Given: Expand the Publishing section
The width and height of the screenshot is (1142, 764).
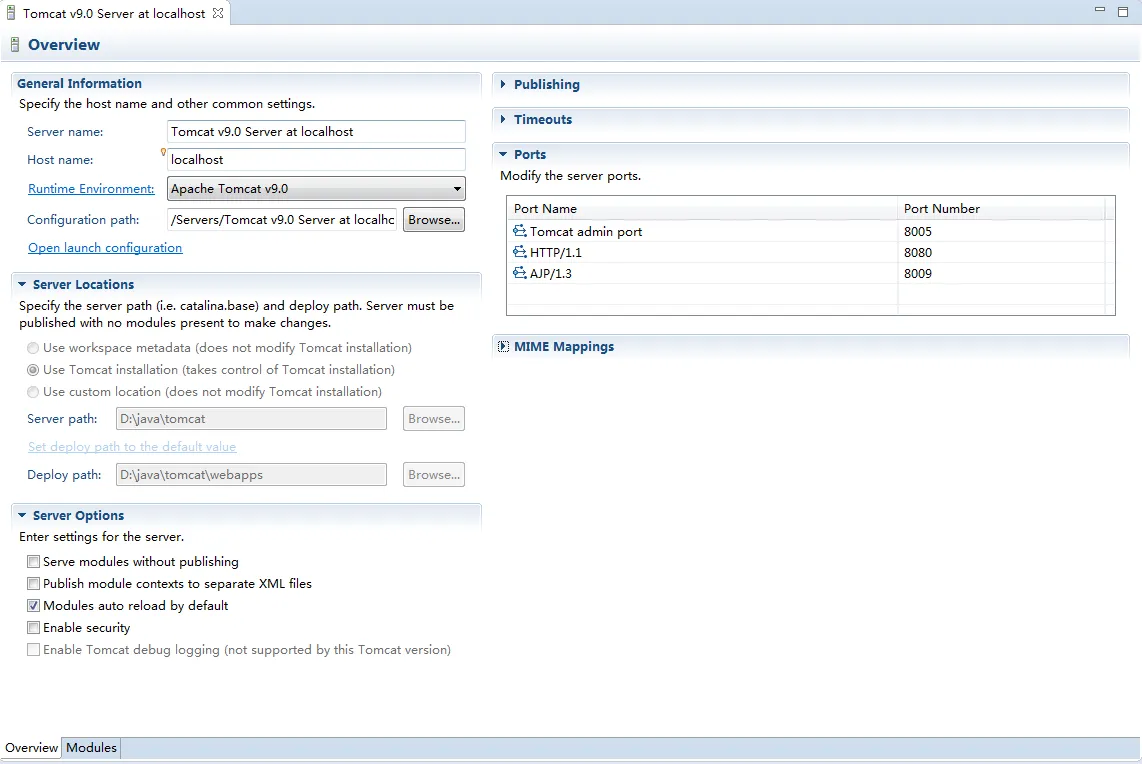Looking at the screenshot, I should point(503,84).
